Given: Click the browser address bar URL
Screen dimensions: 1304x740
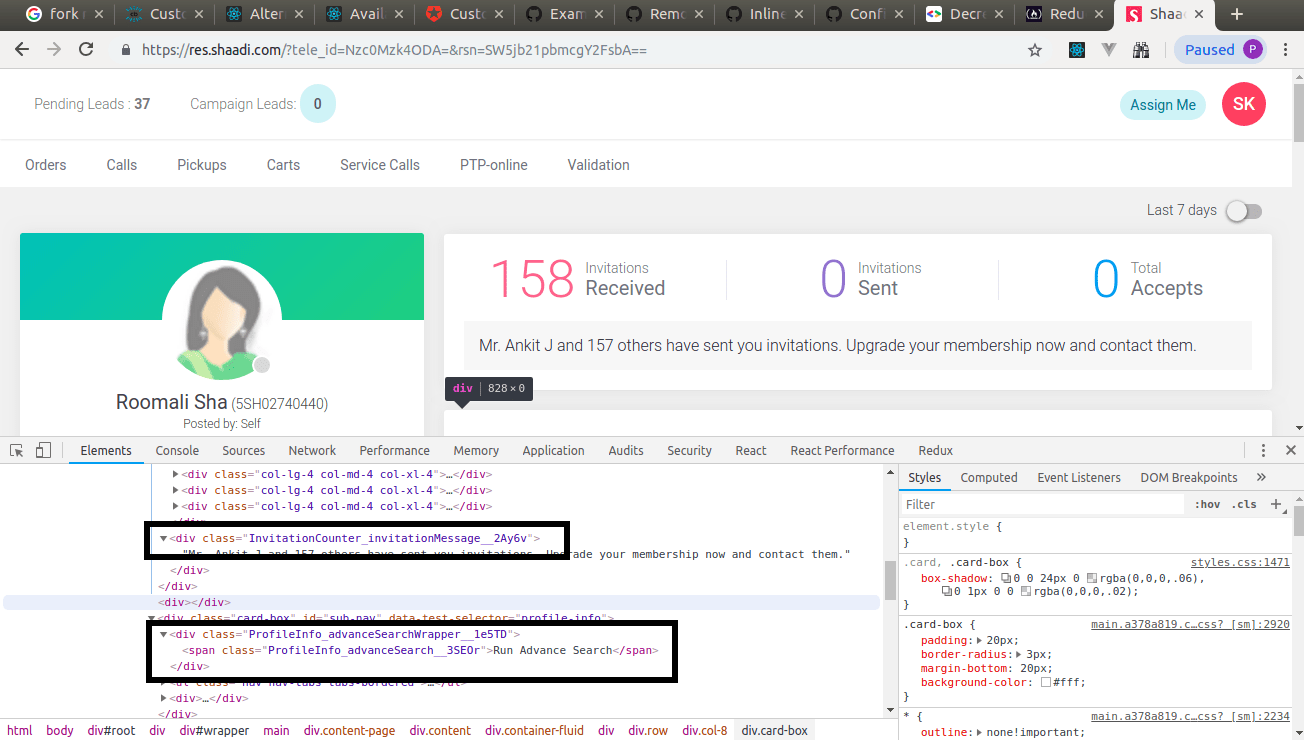Looking at the screenshot, I should [x=395, y=50].
